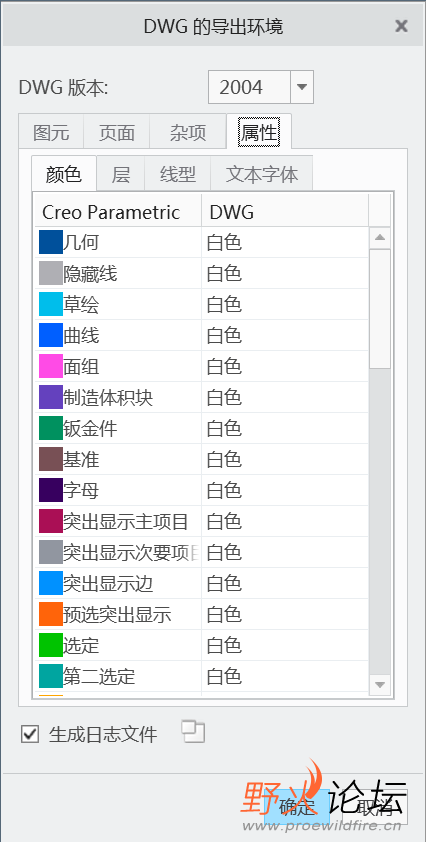Open the DWG version dropdown arrow
The width and height of the screenshot is (426, 842).
pos(302,87)
